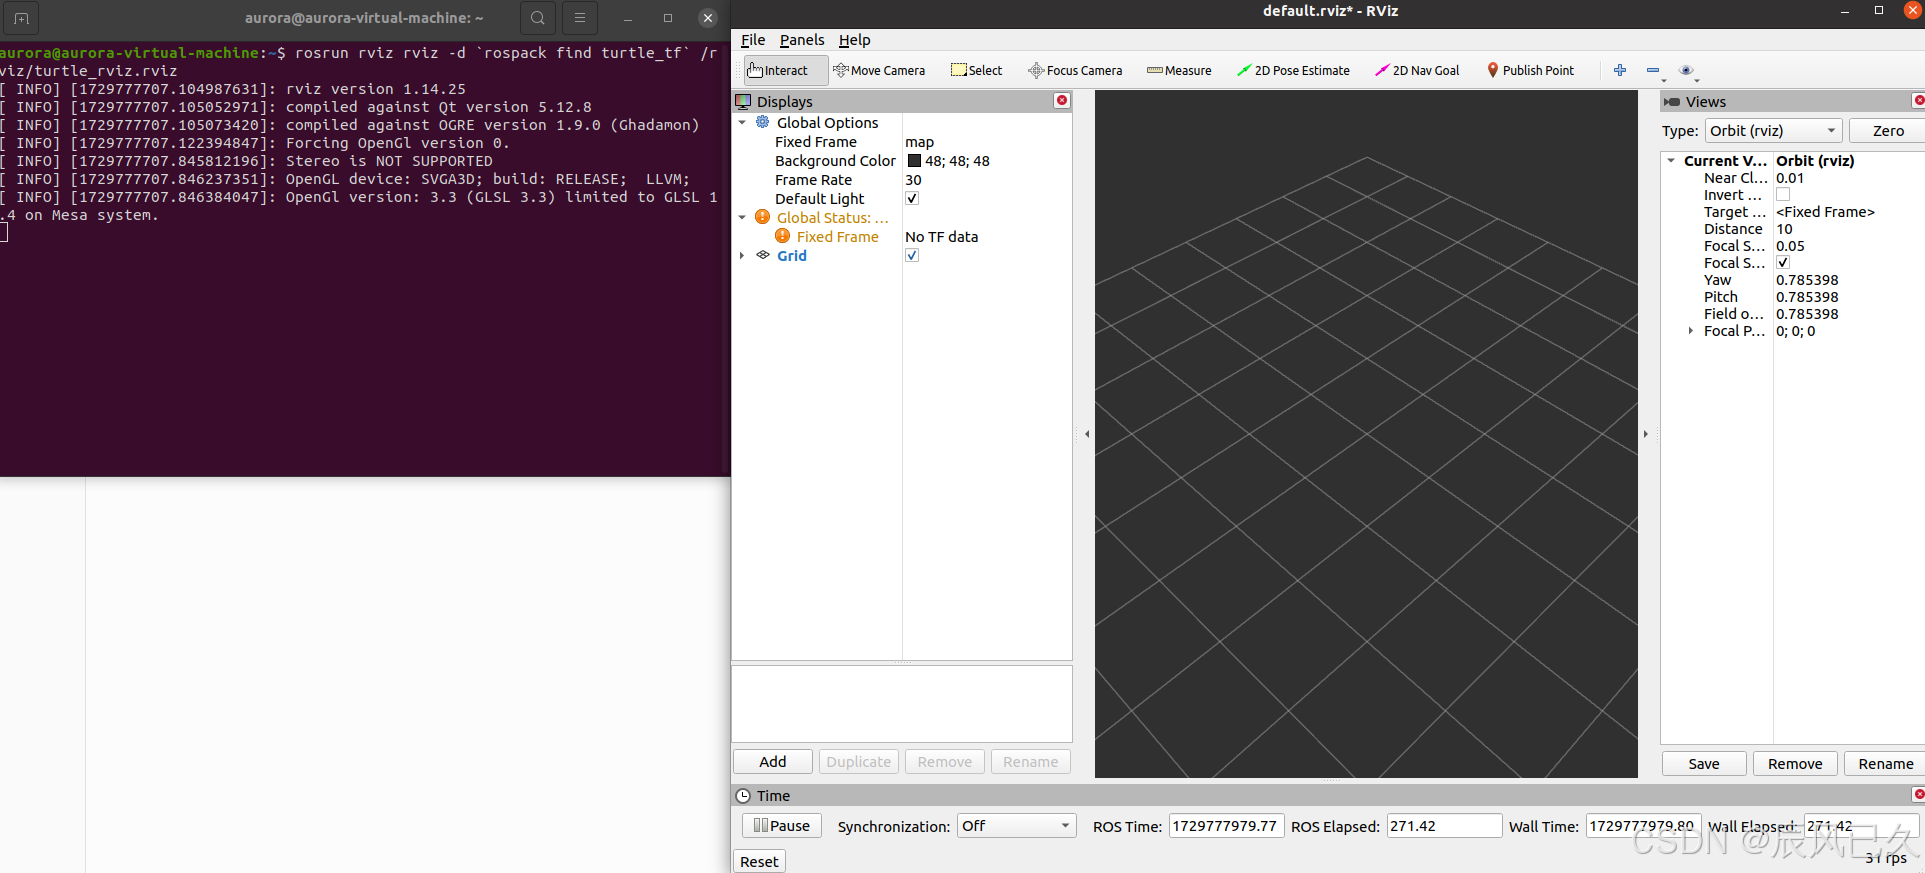This screenshot has height=873, width=1925.
Task: Open the eye toolbar options icon
Action: click(x=1686, y=70)
